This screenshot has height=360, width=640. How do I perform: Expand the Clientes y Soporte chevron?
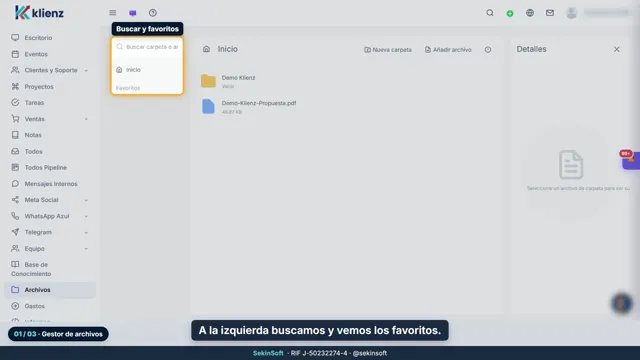click(x=86, y=71)
